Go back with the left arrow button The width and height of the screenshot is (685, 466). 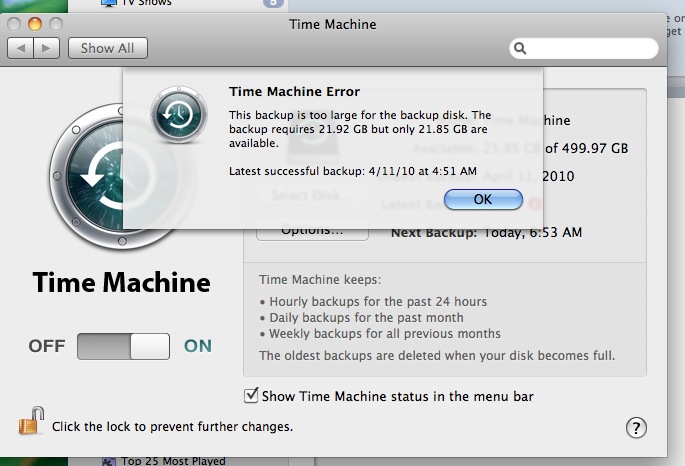(20, 48)
